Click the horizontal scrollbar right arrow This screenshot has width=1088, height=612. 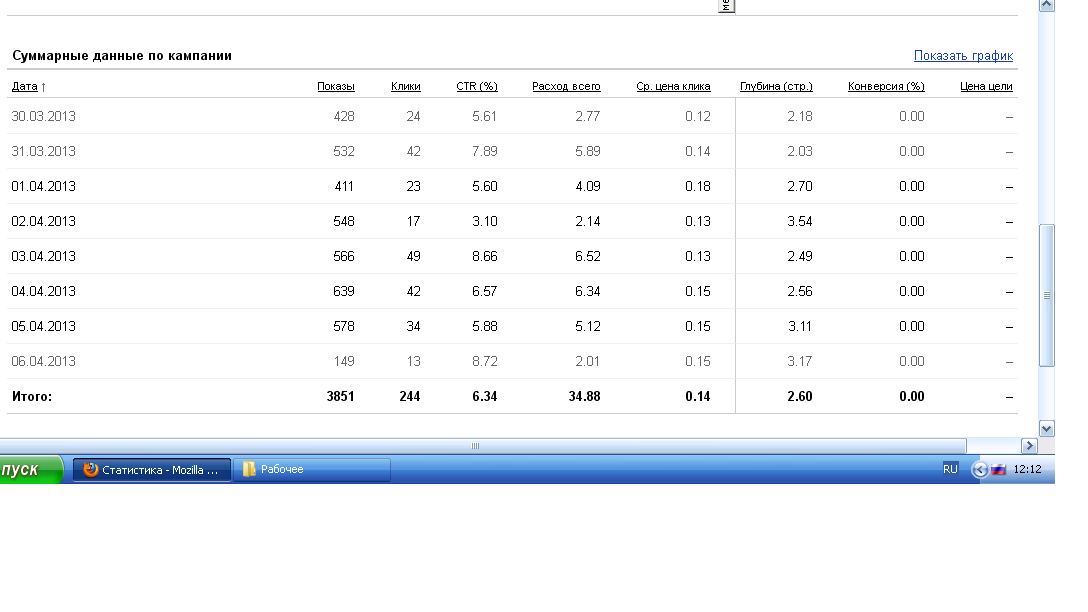click(x=1029, y=446)
